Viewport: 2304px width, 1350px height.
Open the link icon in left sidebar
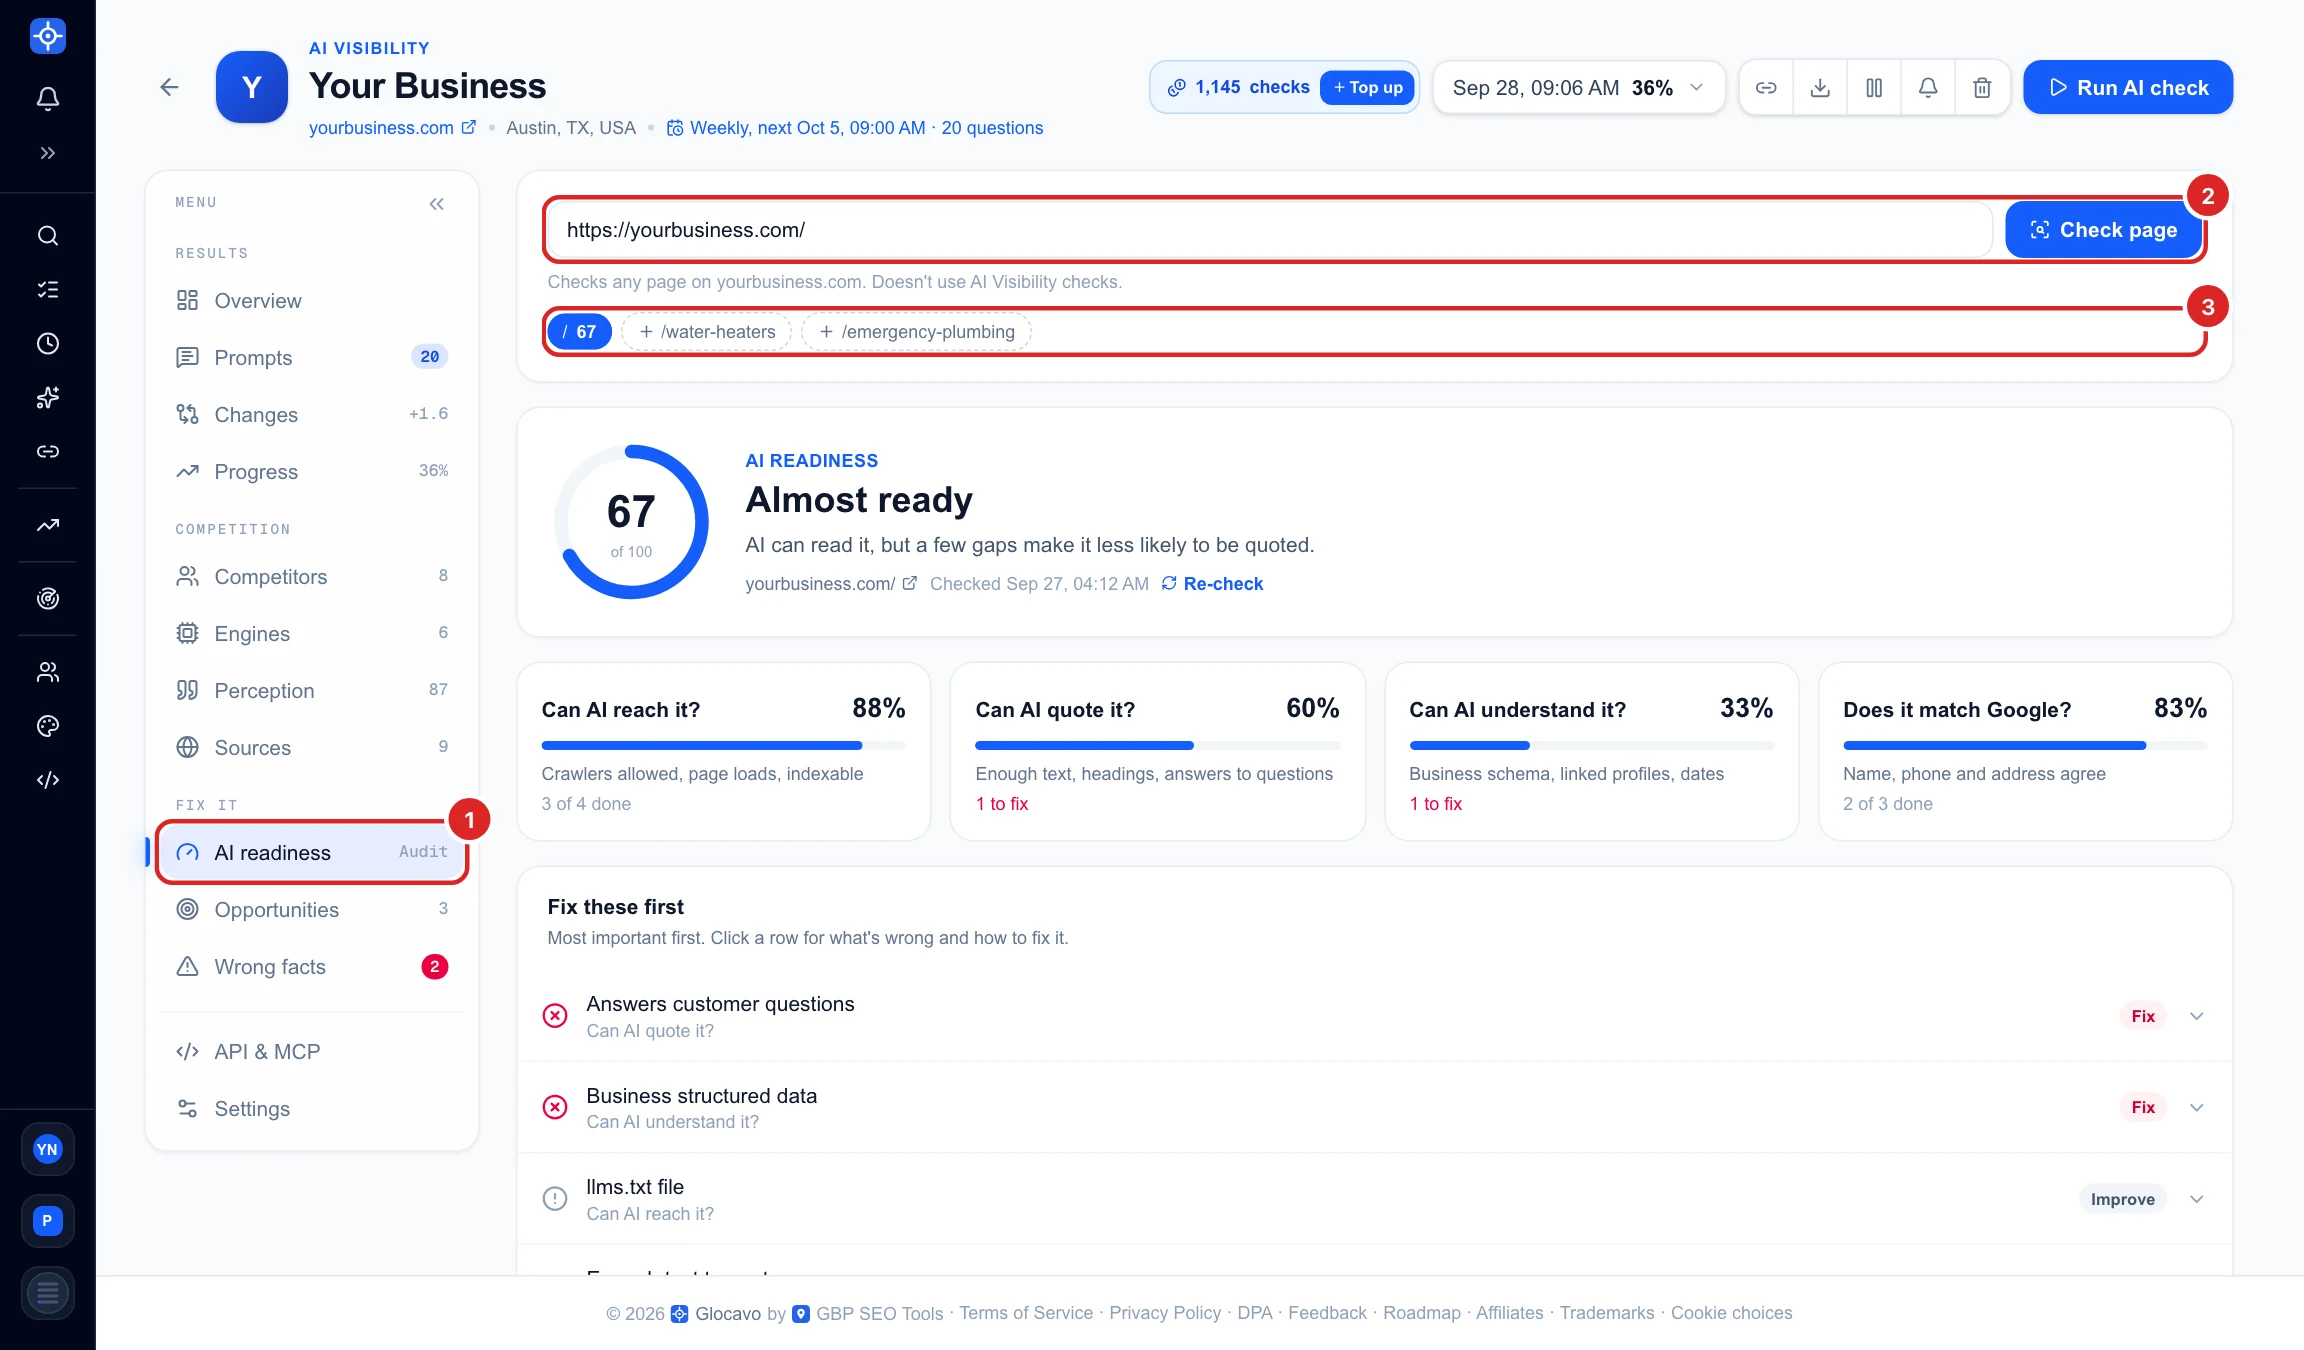47,452
